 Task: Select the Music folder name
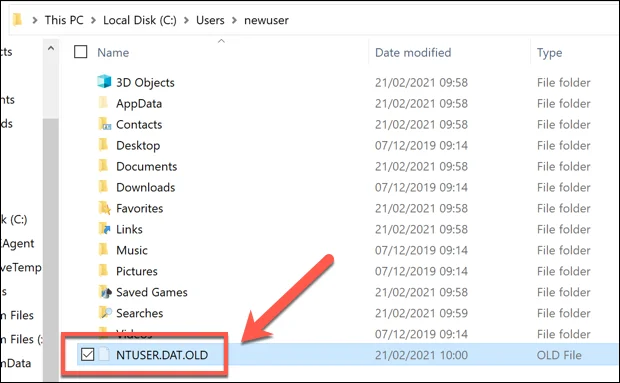pyautogui.click(x=132, y=250)
